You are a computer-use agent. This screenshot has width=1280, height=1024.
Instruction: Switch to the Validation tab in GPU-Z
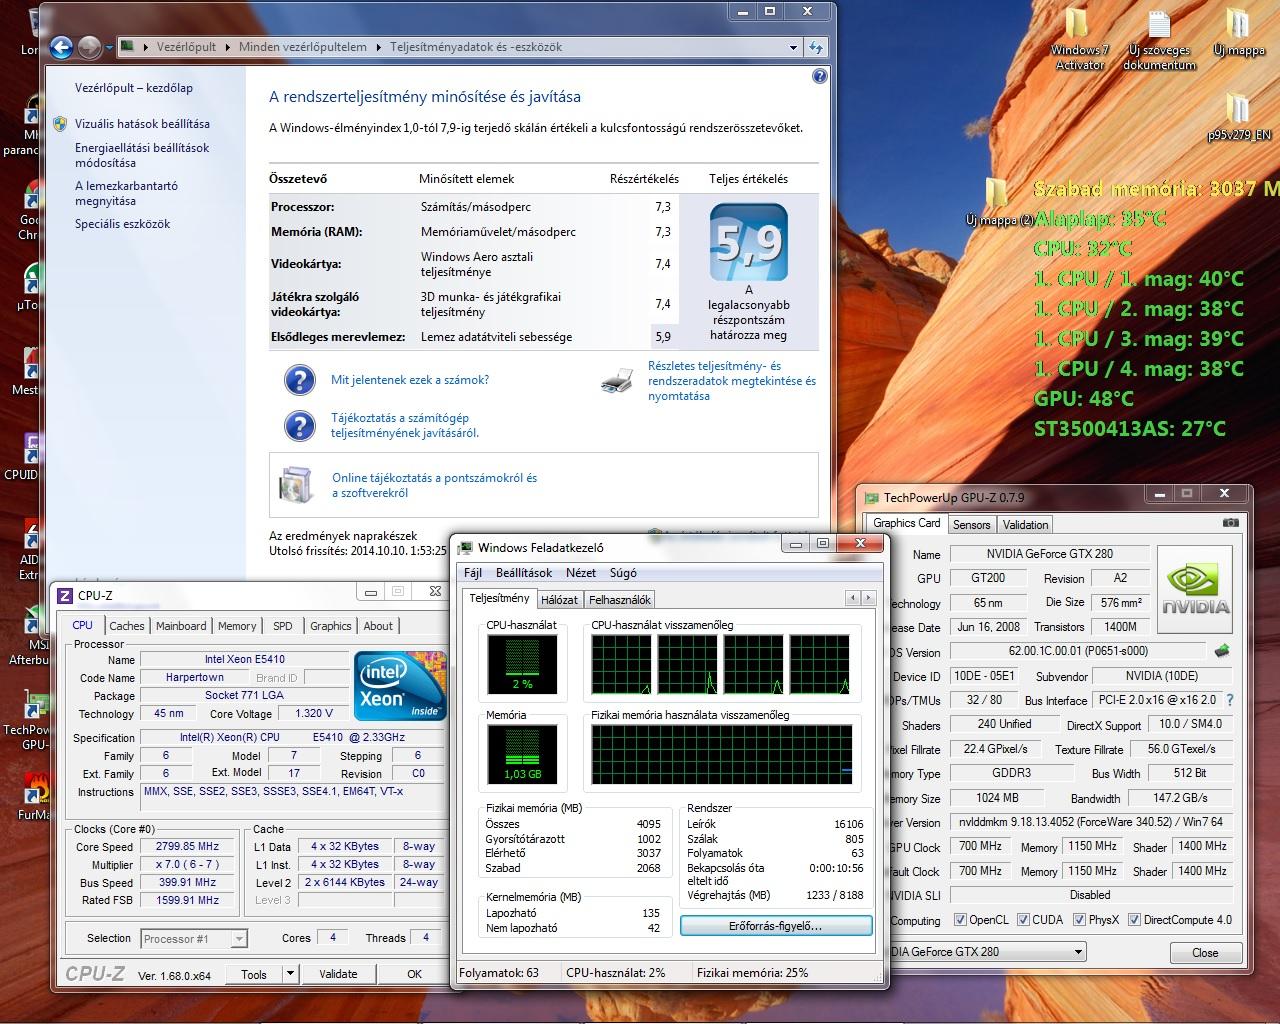tap(1026, 524)
